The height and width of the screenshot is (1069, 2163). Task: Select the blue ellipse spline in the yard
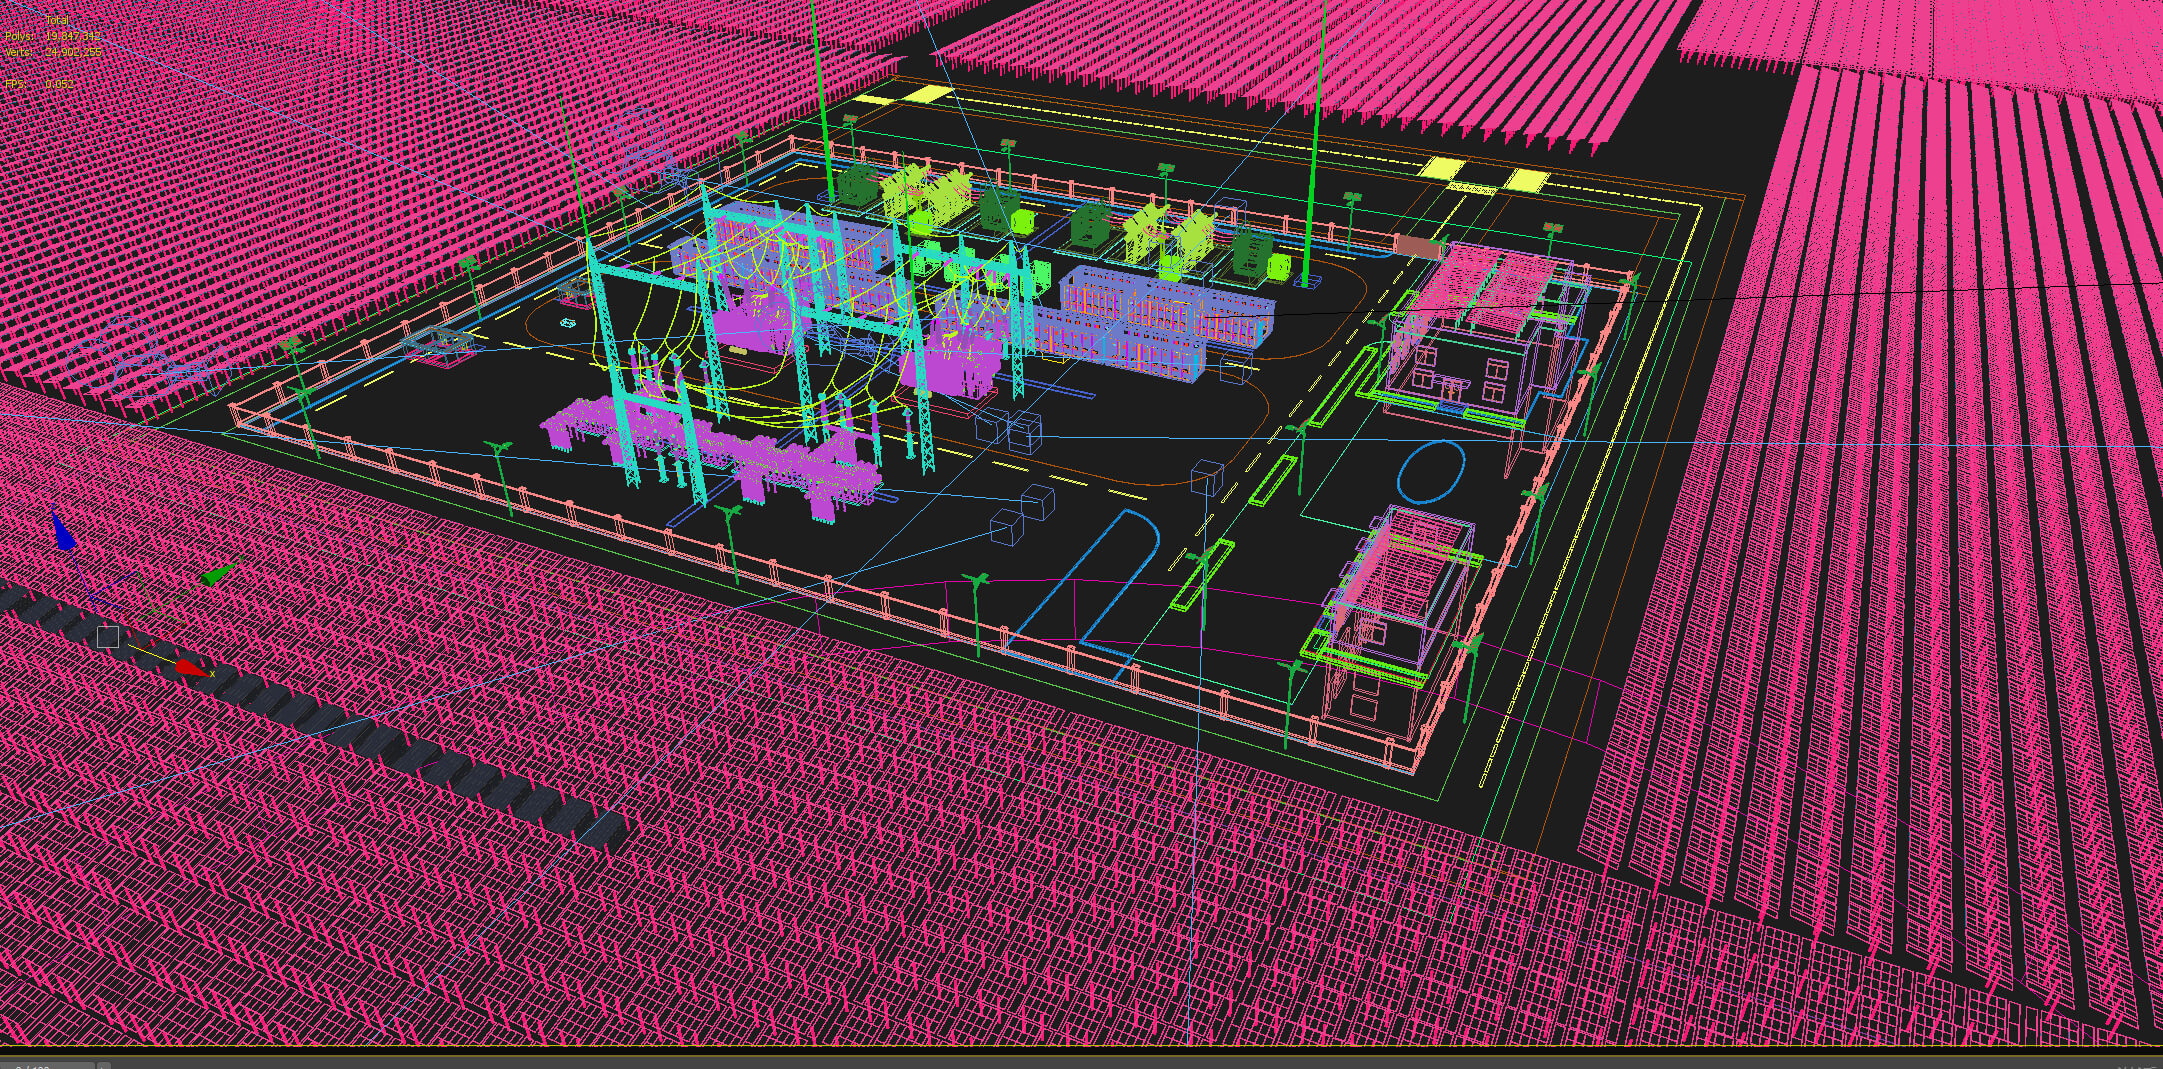click(x=1432, y=472)
